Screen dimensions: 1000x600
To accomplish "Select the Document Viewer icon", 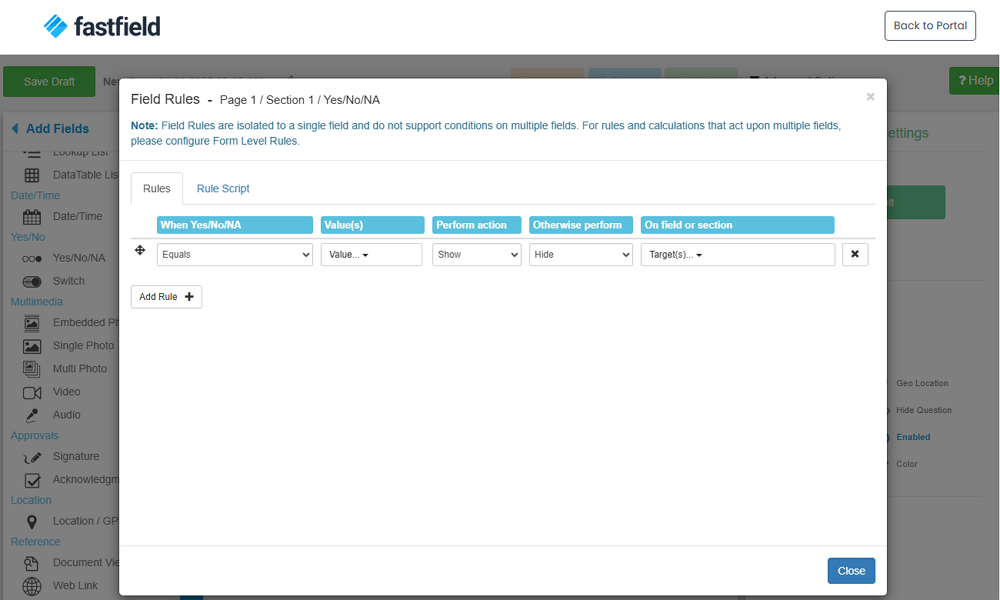I will (31, 563).
